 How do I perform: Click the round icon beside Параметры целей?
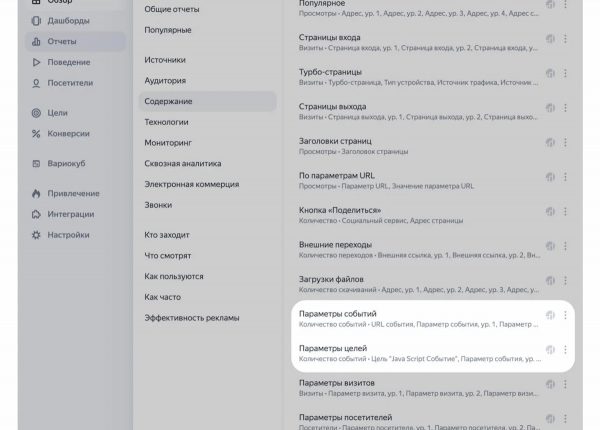point(550,349)
